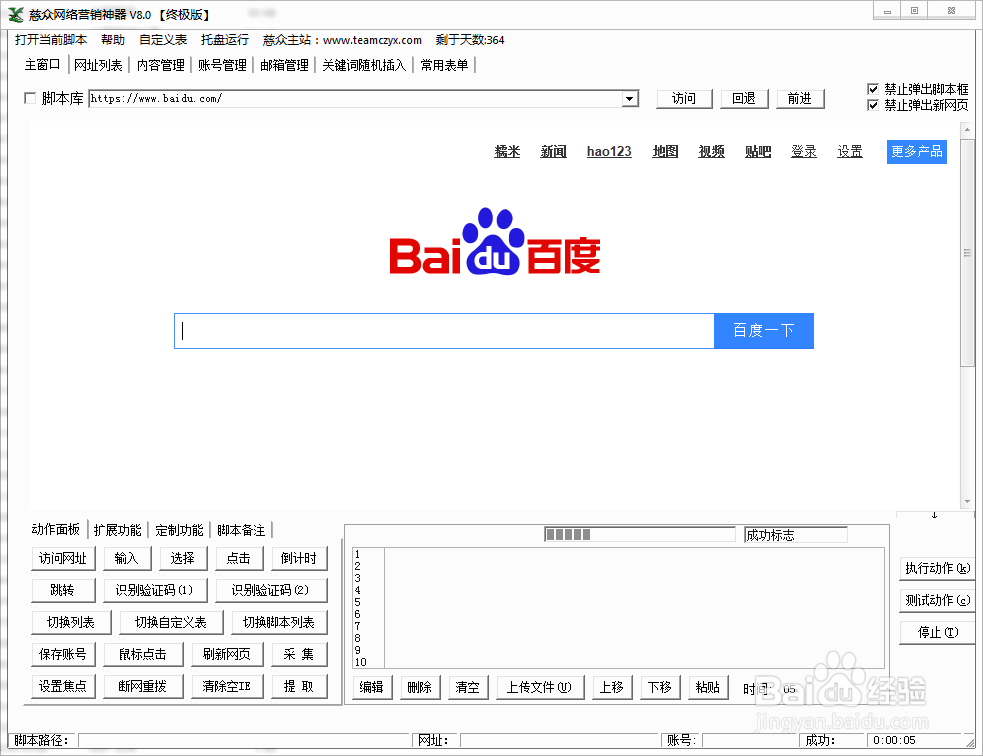Click the 刷新网页 button

point(227,654)
